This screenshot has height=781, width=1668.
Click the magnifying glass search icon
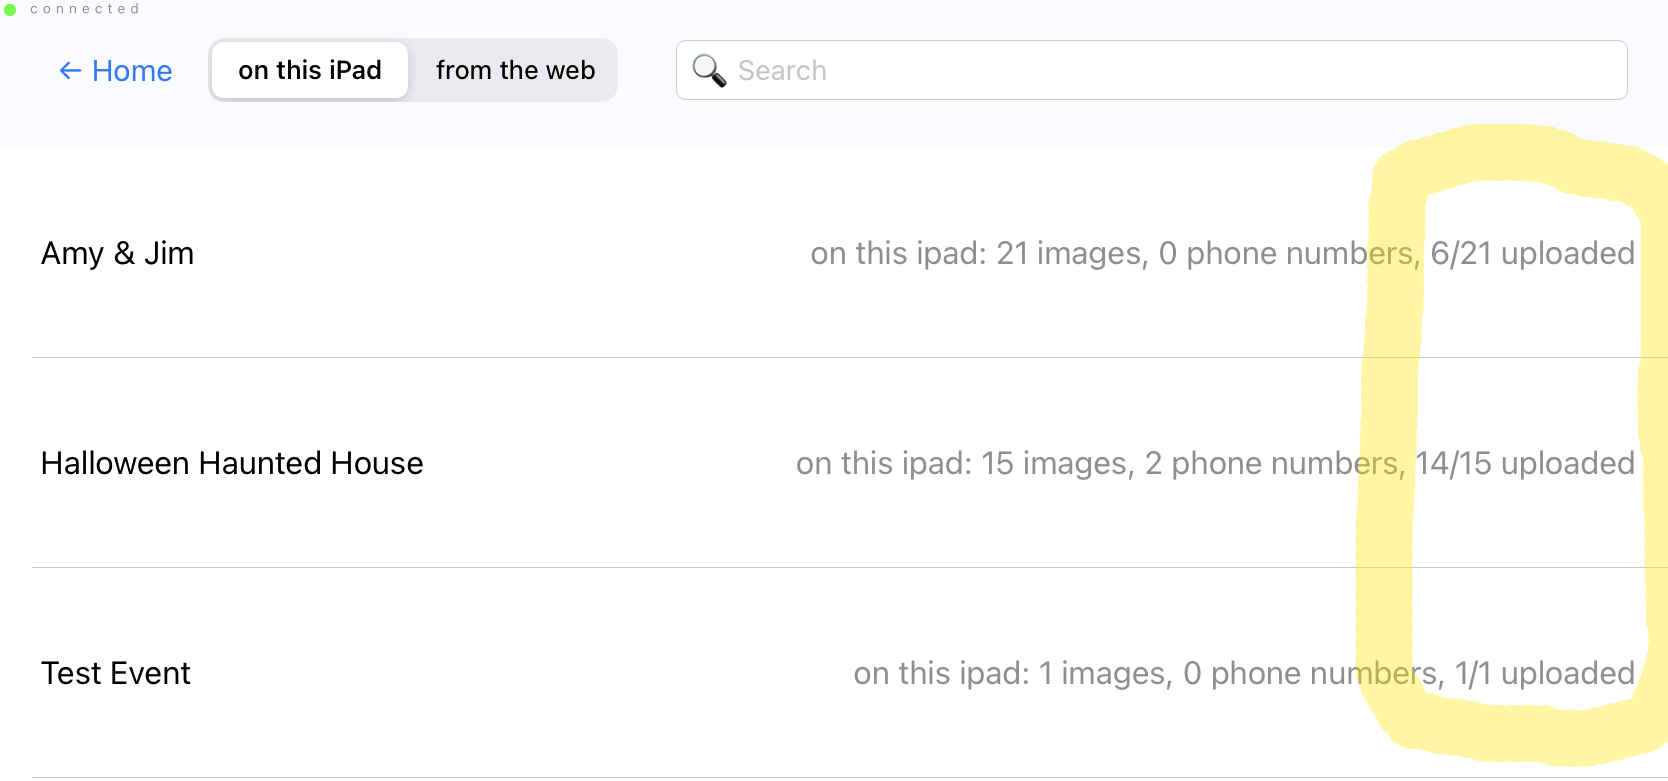pos(709,70)
